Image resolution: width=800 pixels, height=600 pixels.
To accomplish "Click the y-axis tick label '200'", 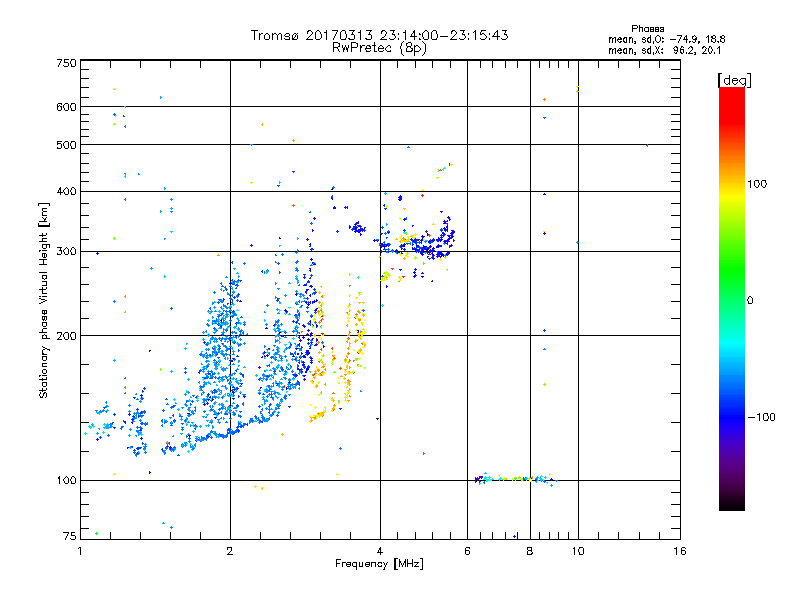I will click(66, 336).
